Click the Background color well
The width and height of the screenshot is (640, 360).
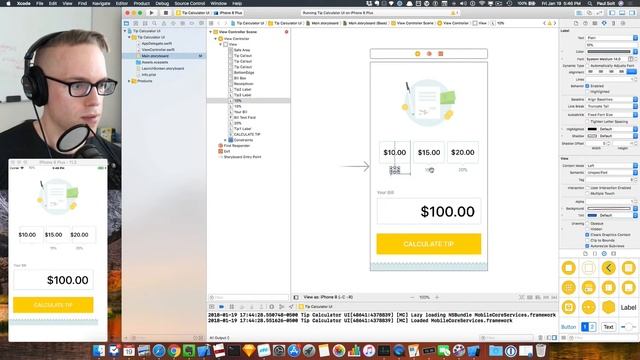click(609, 209)
